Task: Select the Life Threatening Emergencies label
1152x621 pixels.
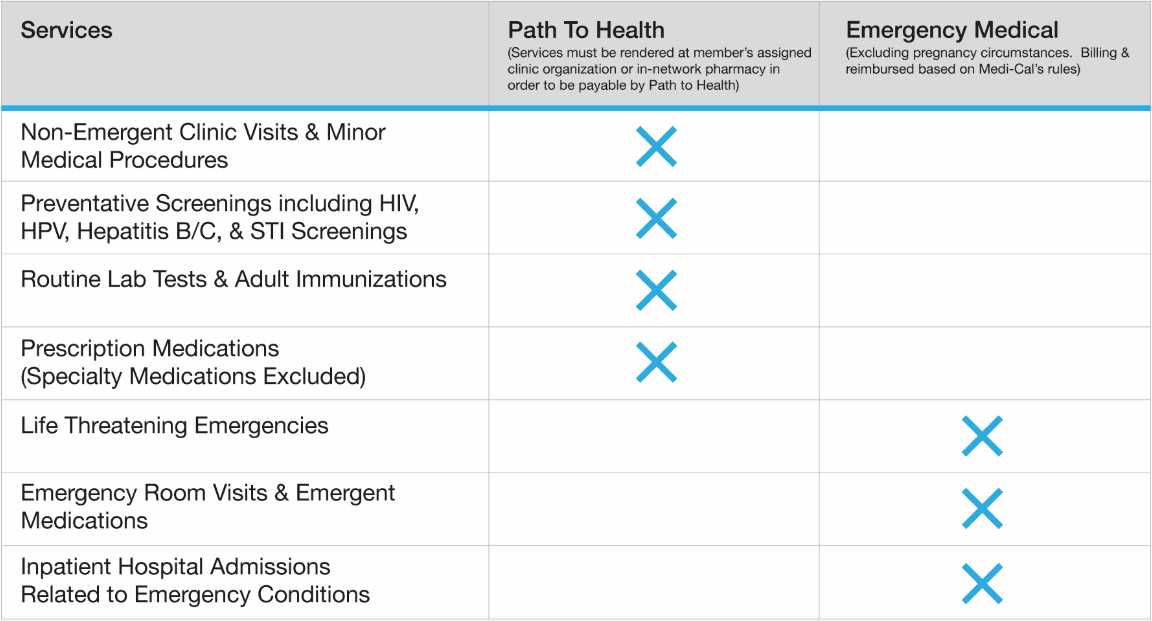Action: tap(174, 425)
